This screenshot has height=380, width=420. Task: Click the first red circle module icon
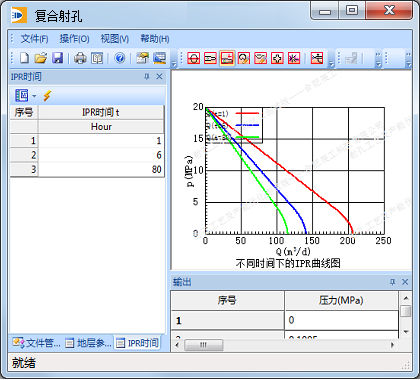click(194, 58)
